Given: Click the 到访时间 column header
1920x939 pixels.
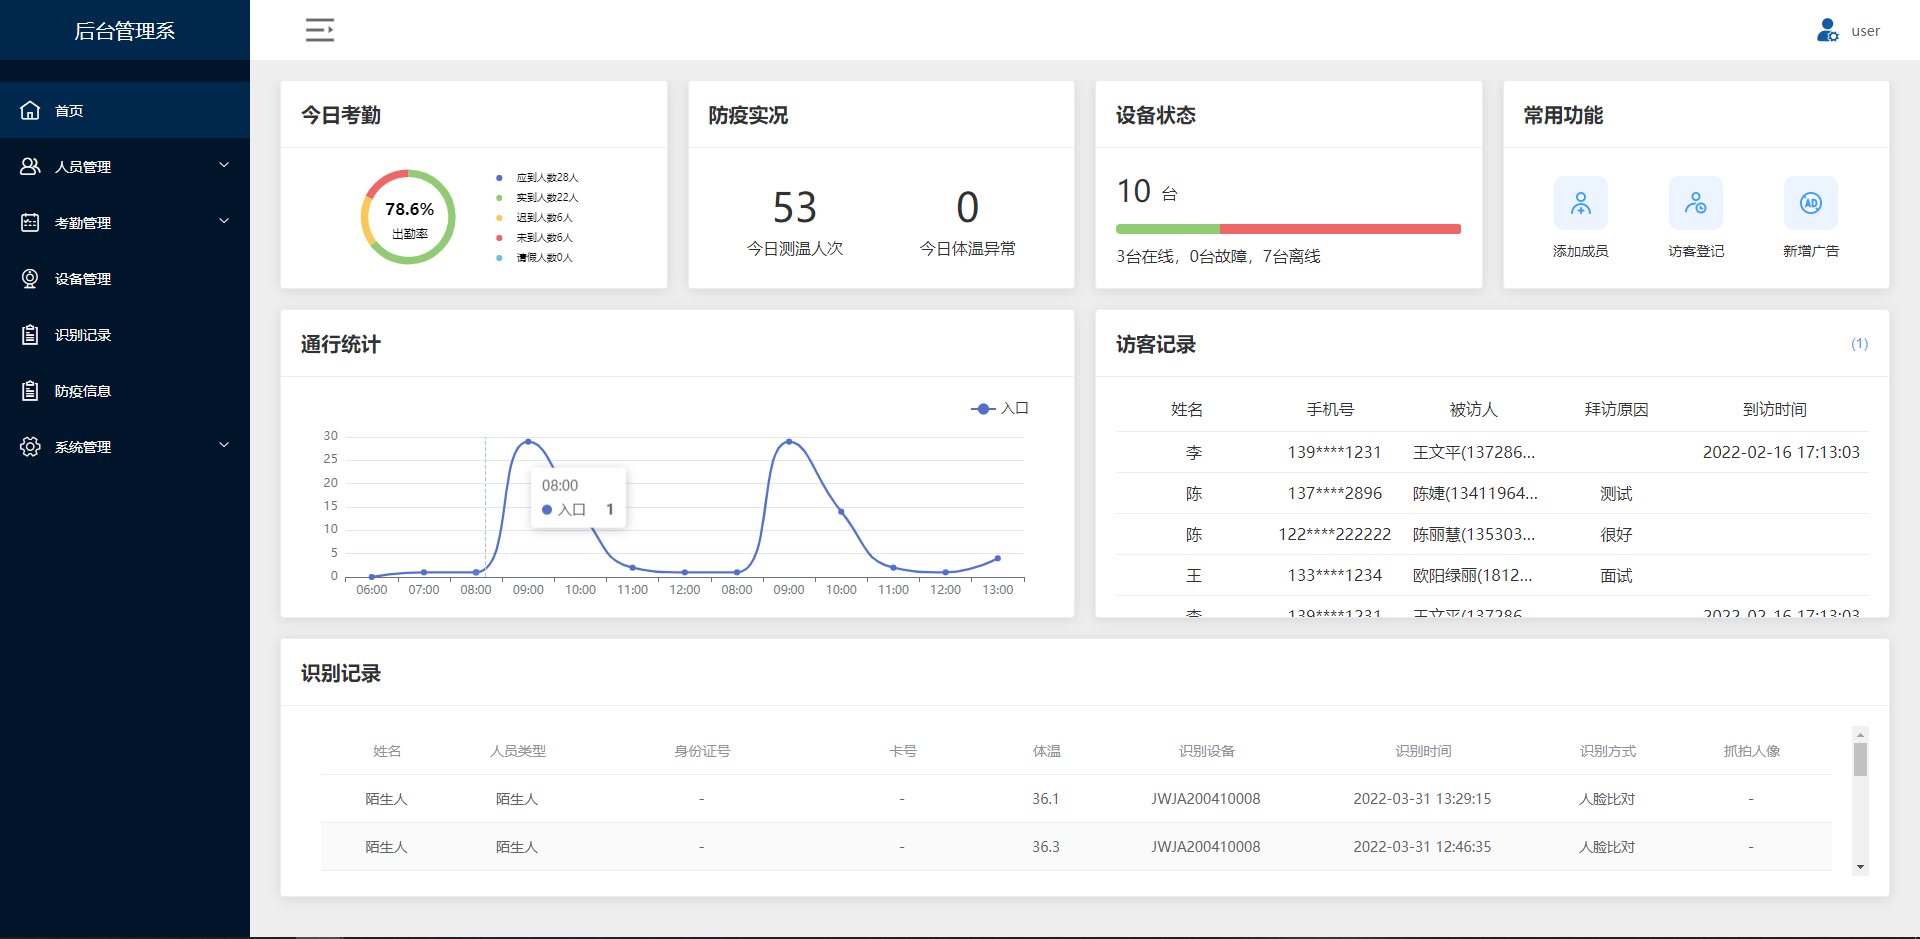Looking at the screenshot, I should (1774, 409).
